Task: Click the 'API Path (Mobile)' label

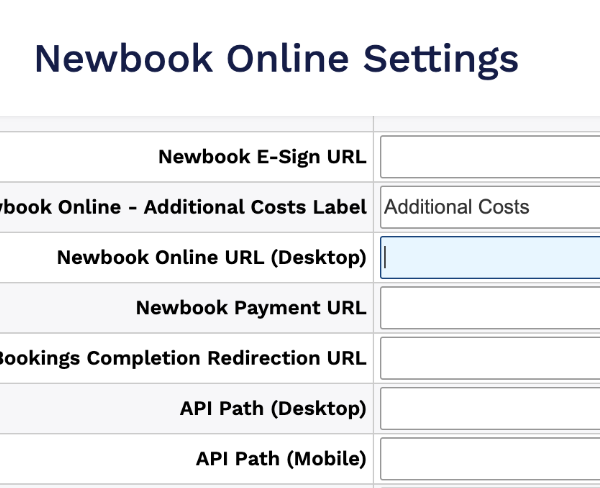Action: coord(281,459)
